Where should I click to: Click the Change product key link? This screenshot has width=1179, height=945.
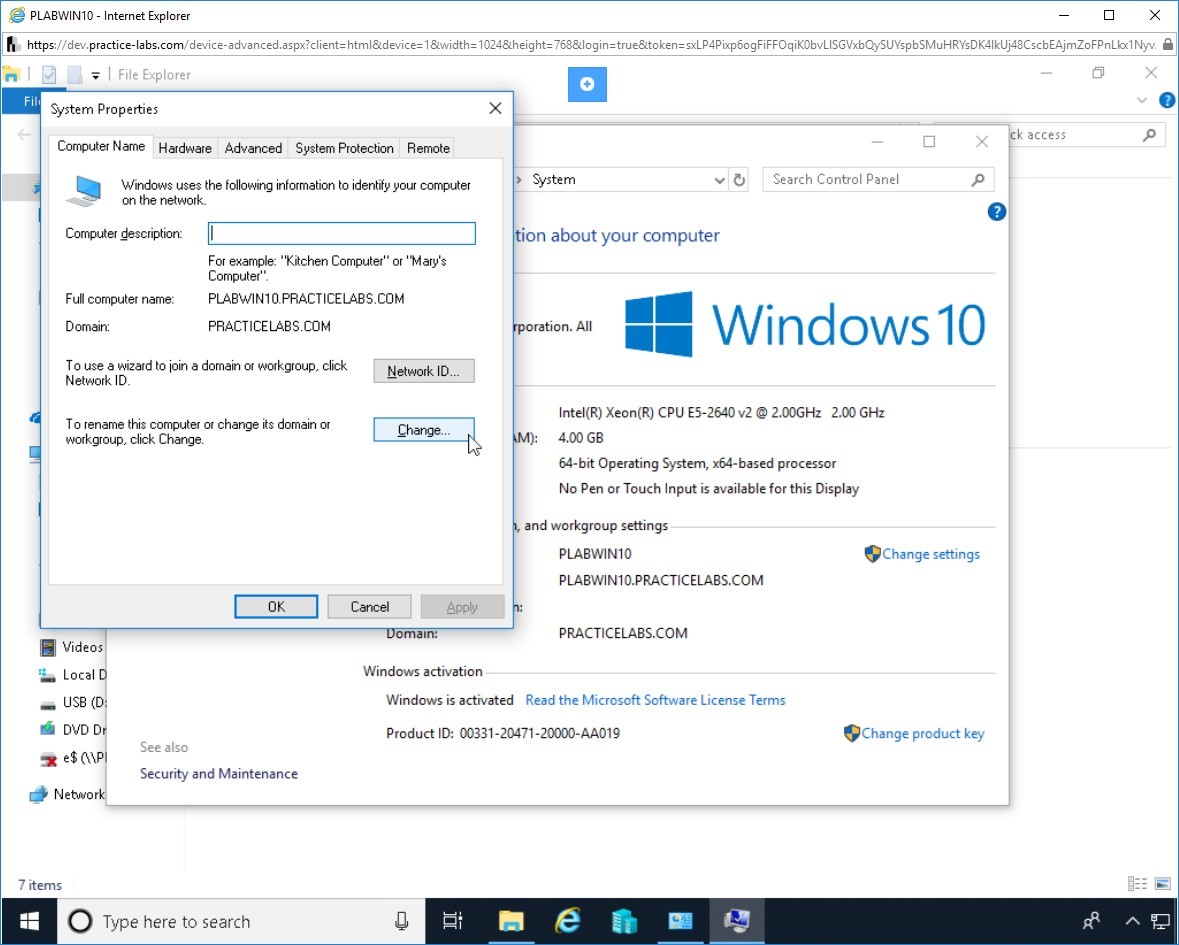[923, 734]
